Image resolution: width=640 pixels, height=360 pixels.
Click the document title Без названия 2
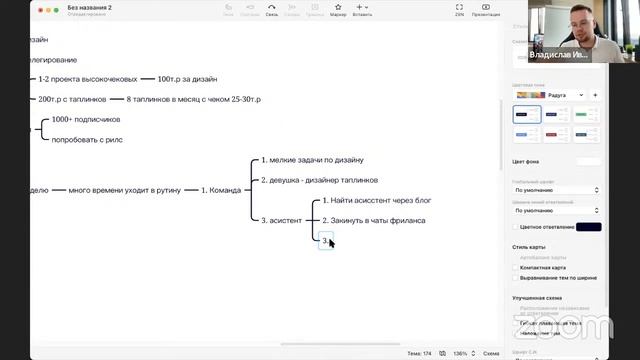89,8
